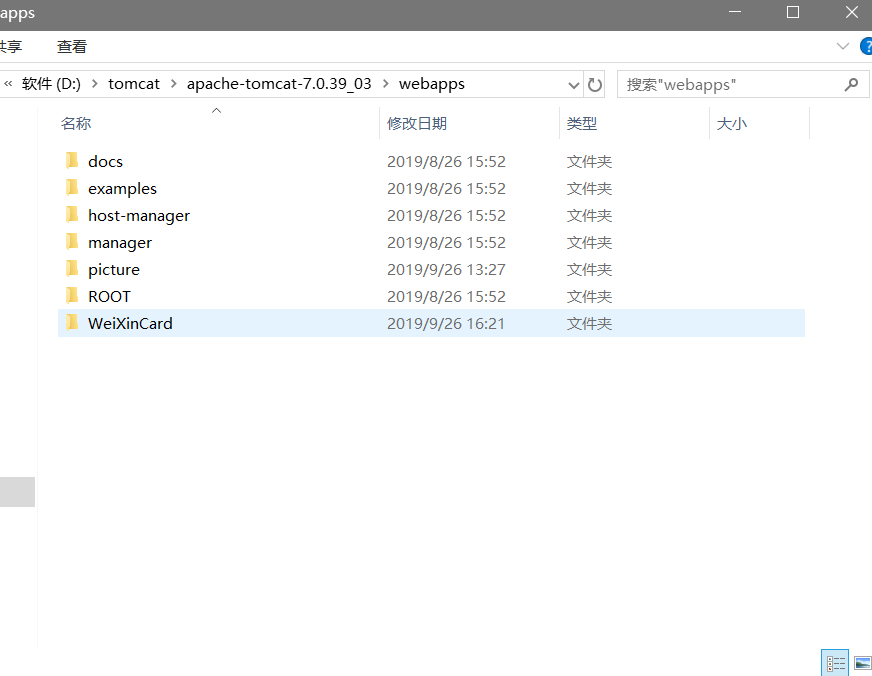Sort by the 大小 column header

(732, 123)
